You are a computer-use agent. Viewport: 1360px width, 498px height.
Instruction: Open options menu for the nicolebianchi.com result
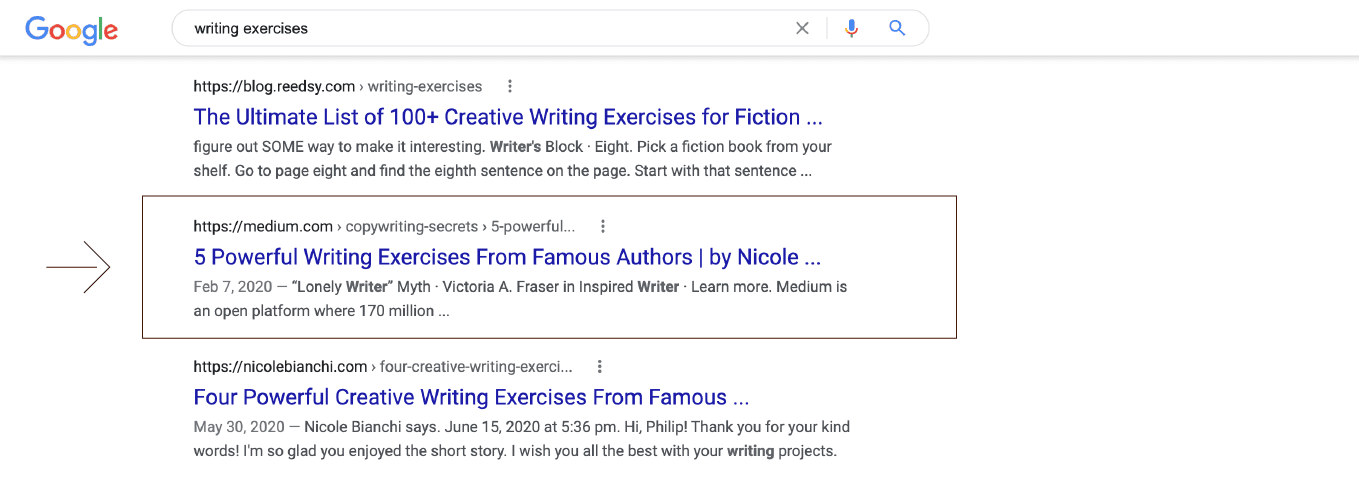[x=599, y=366]
